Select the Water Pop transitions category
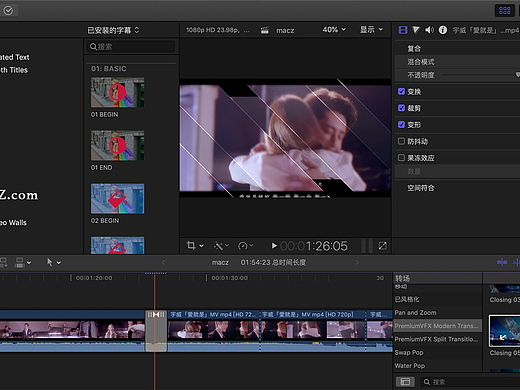The width and height of the screenshot is (520, 390). click(437, 366)
